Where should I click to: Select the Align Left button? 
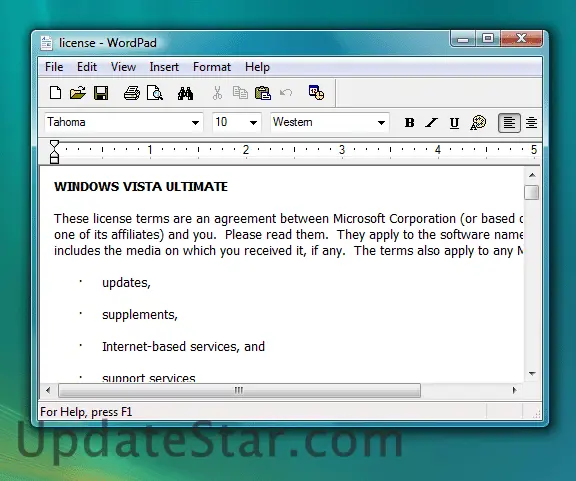click(x=509, y=123)
